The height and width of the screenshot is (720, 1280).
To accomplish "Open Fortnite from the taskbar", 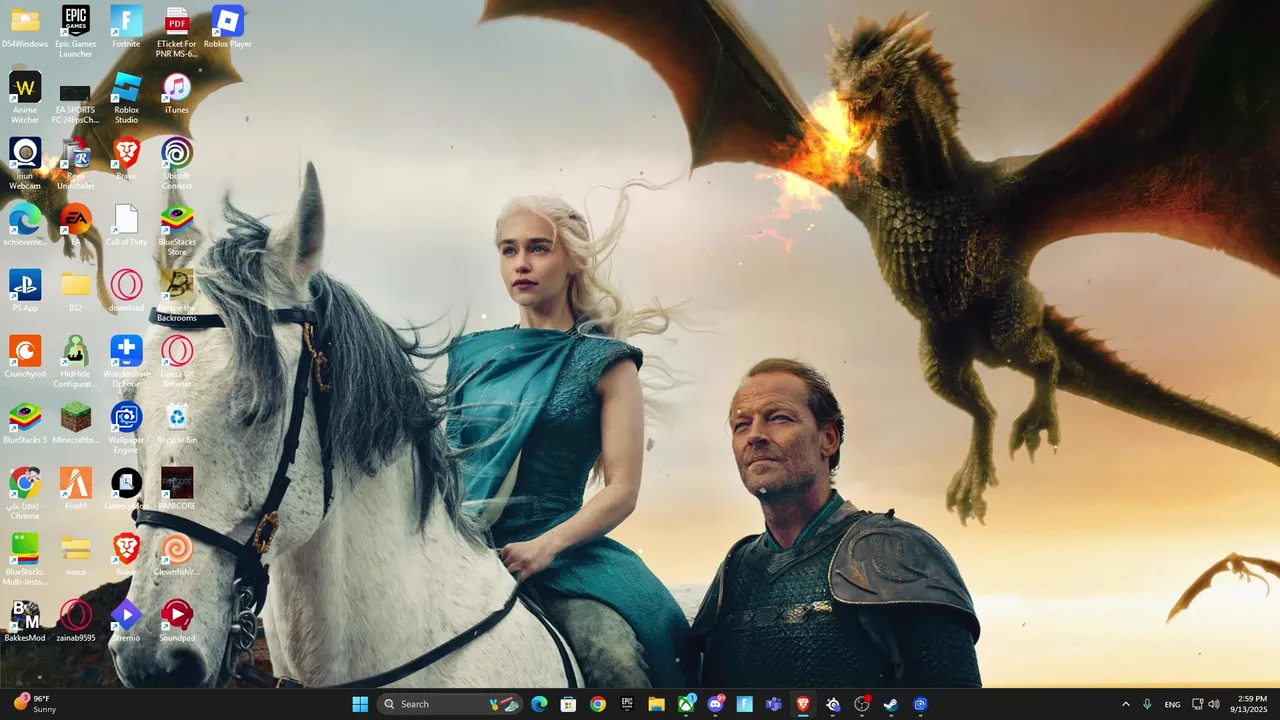I will 745,704.
